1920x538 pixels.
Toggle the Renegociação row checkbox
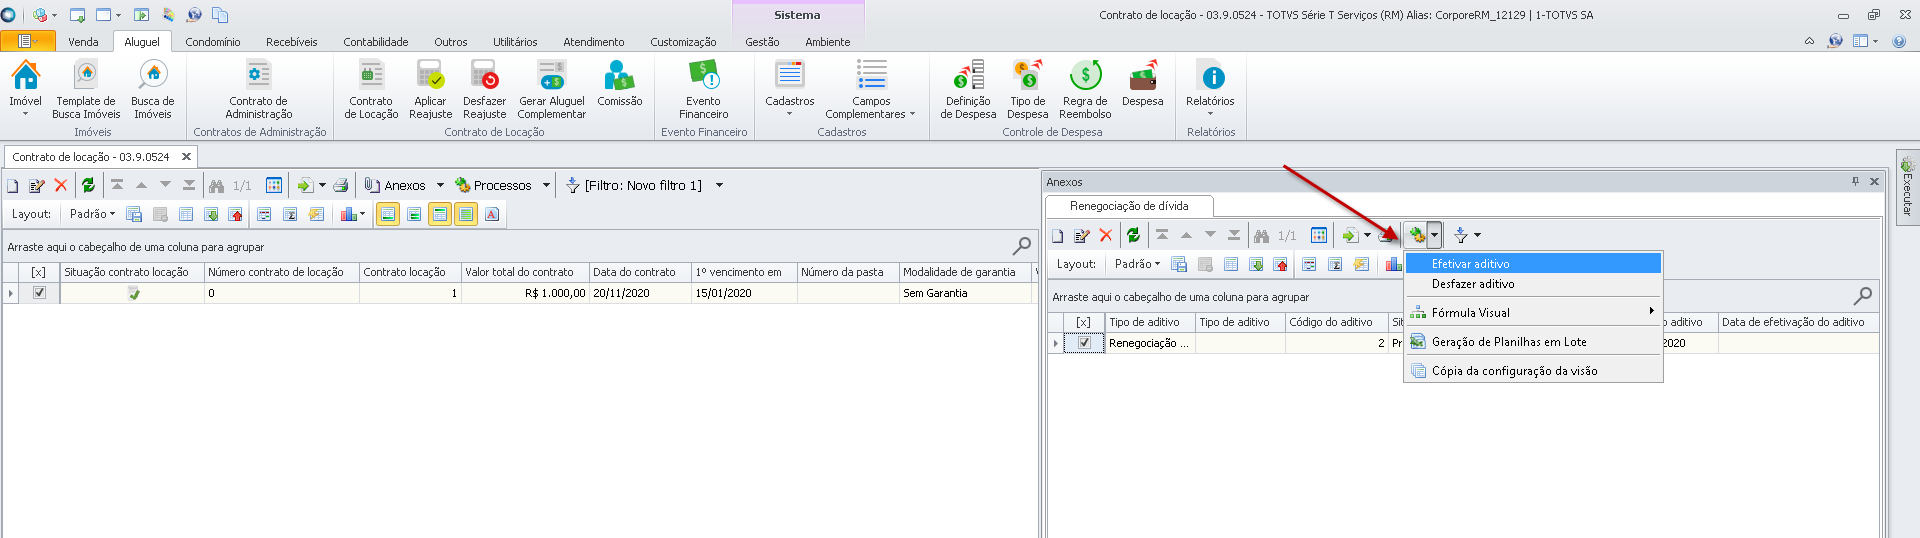click(x=1084, y=343)
